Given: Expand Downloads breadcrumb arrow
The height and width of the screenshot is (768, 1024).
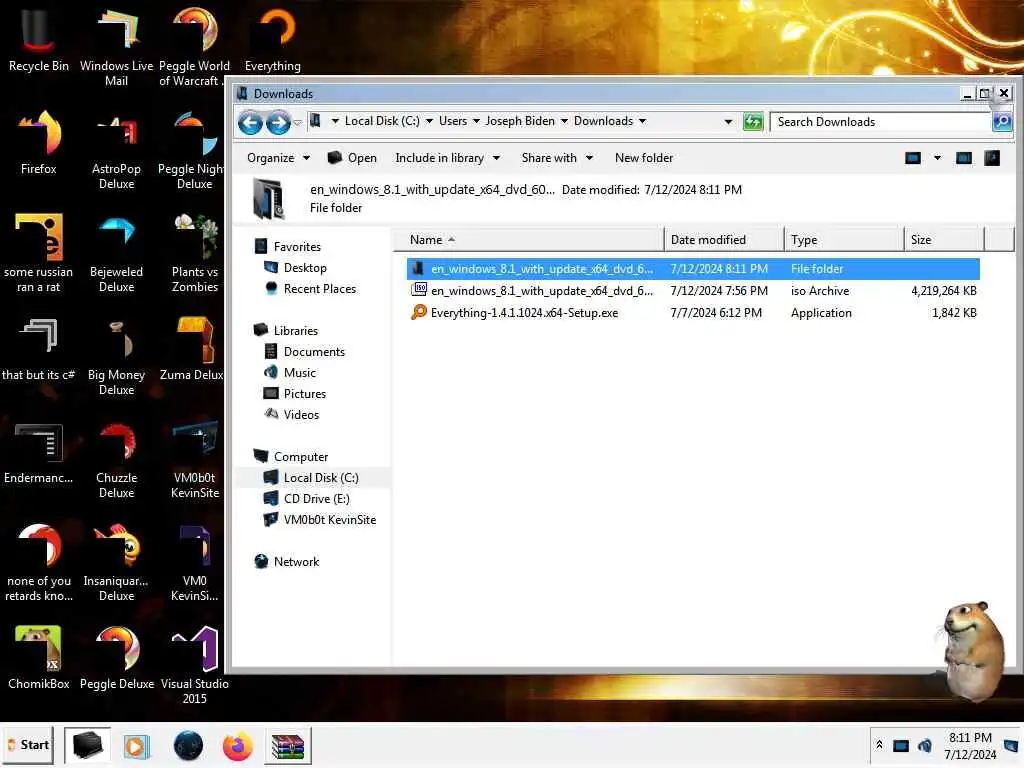Looking at the screenshot, I should coord(643,121).
